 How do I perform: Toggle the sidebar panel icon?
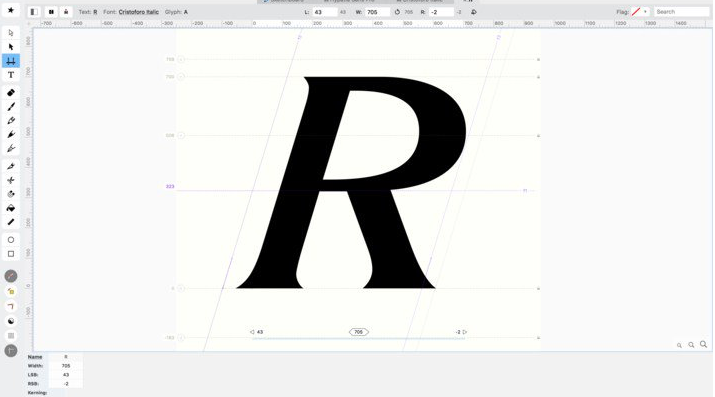point(34,12)
